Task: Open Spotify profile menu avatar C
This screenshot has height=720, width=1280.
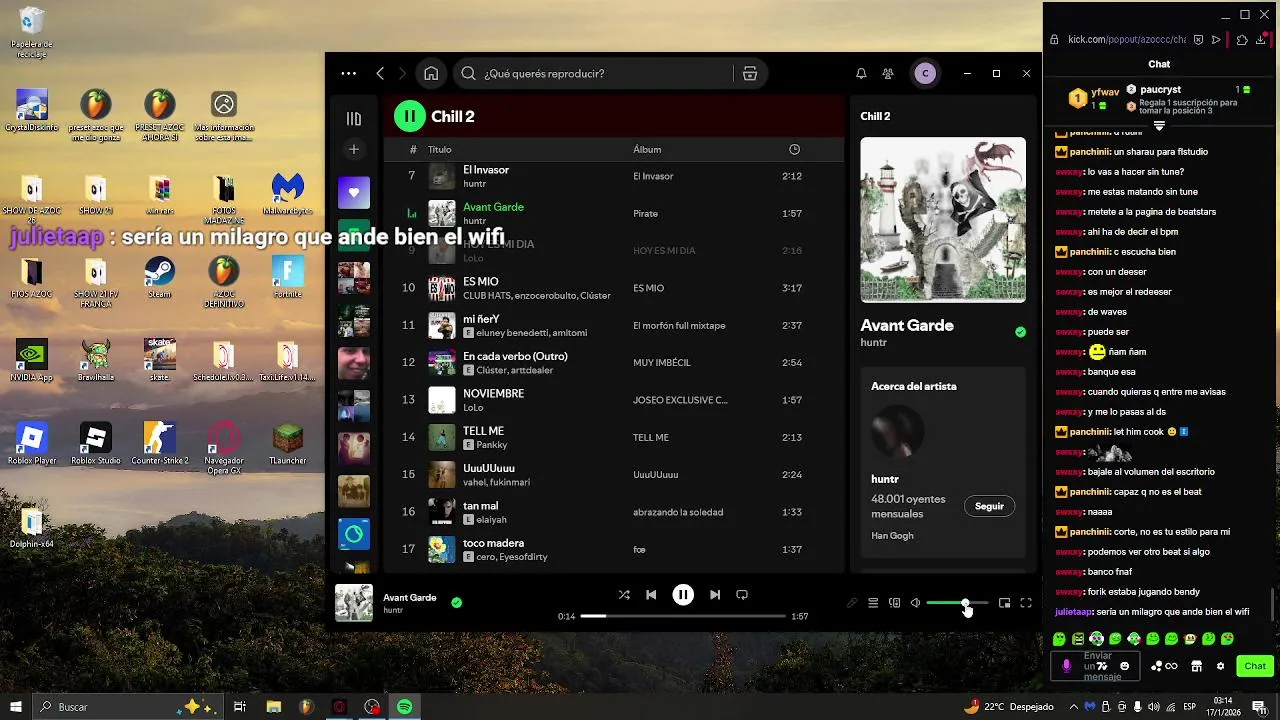Action: (x=925, y=73)
